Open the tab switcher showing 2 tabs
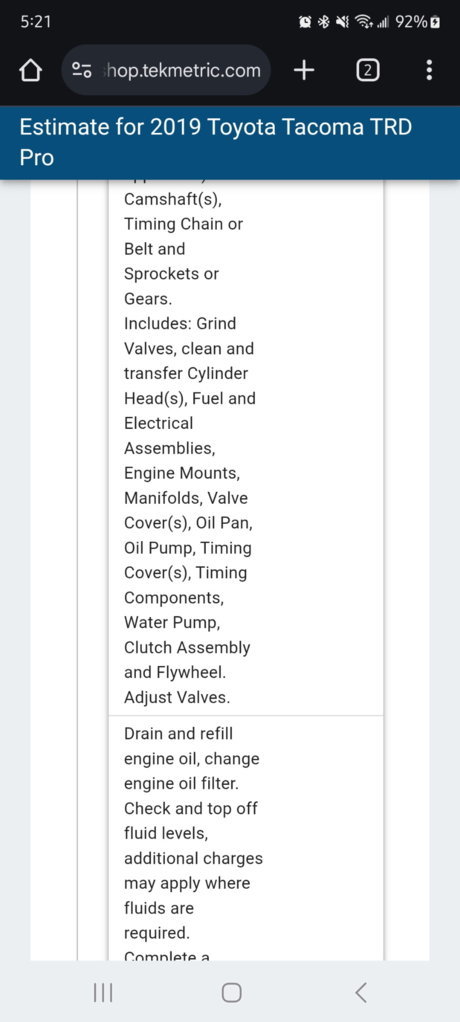460x1022 pixels. [x=367, y=70]
